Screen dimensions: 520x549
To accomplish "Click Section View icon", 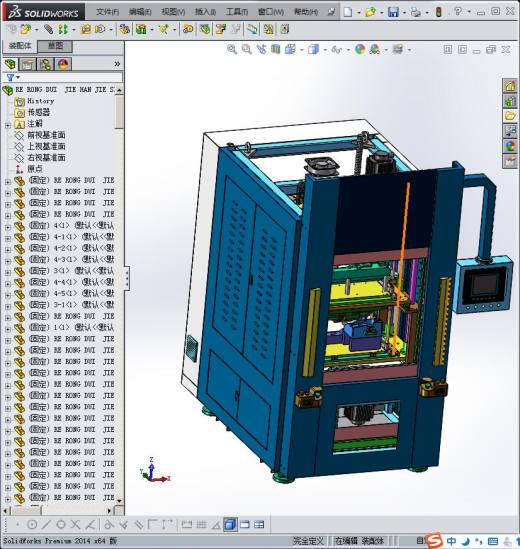I will (276, 49).
